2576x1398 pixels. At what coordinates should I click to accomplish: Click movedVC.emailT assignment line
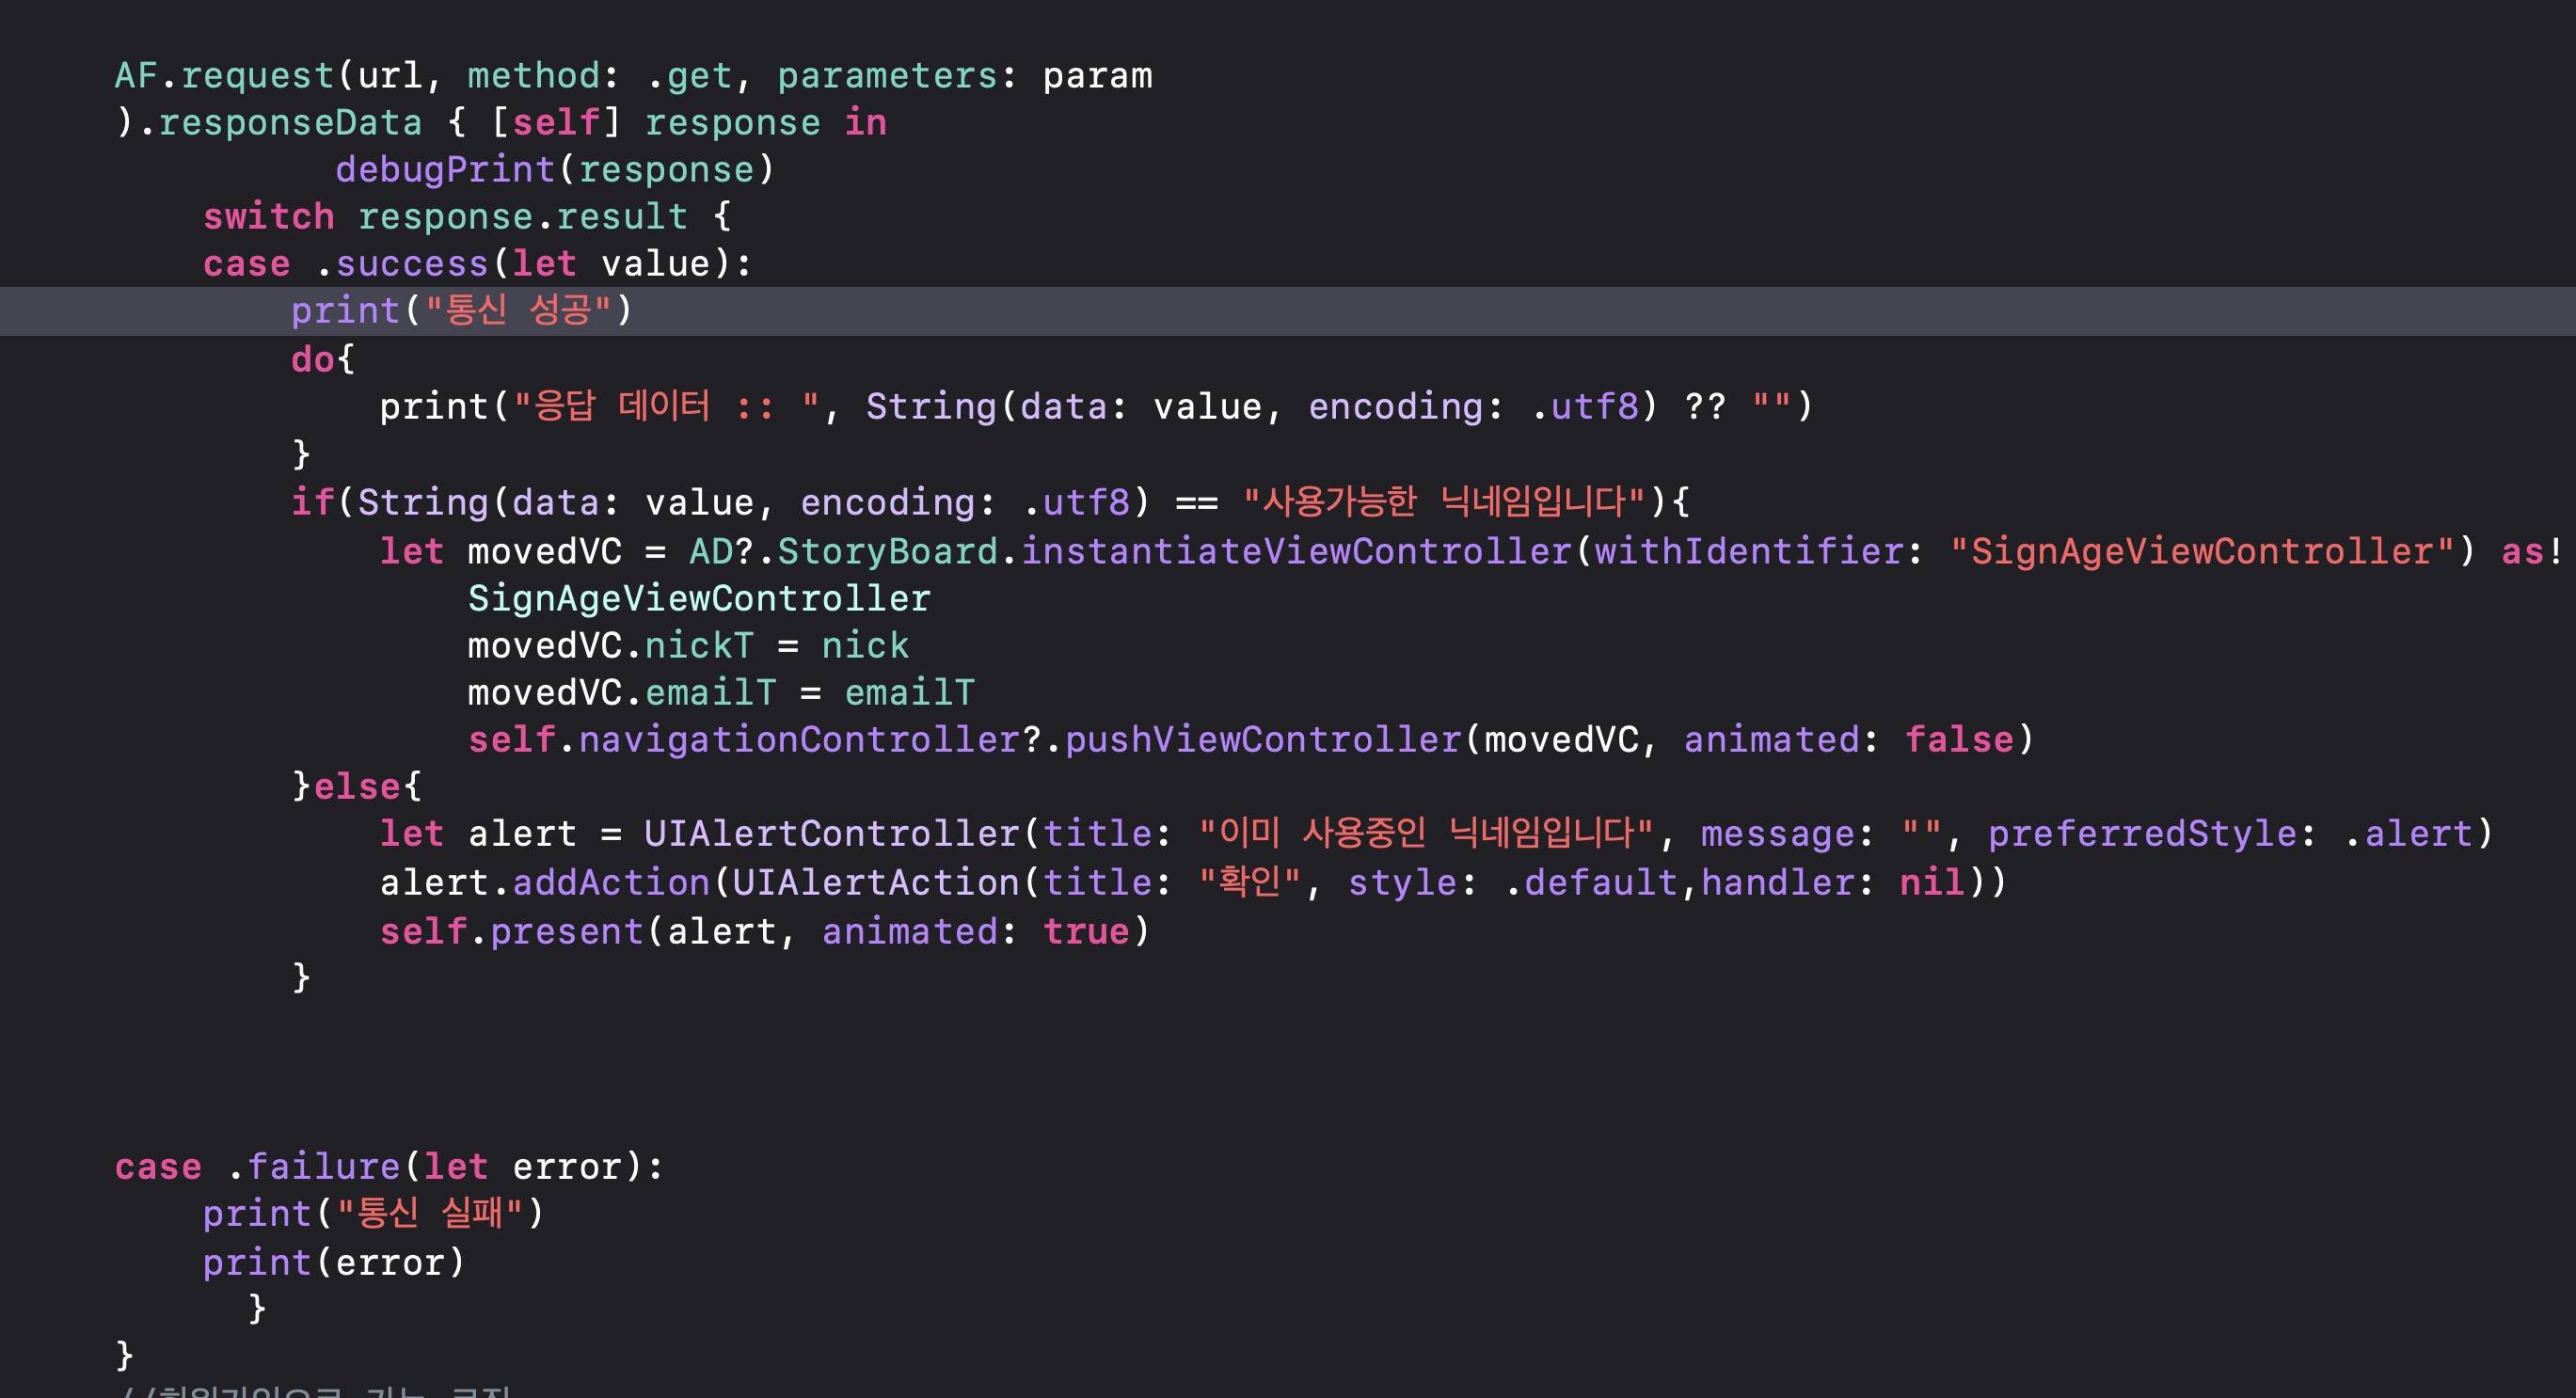pyautogui.click(x=720, y=693)
